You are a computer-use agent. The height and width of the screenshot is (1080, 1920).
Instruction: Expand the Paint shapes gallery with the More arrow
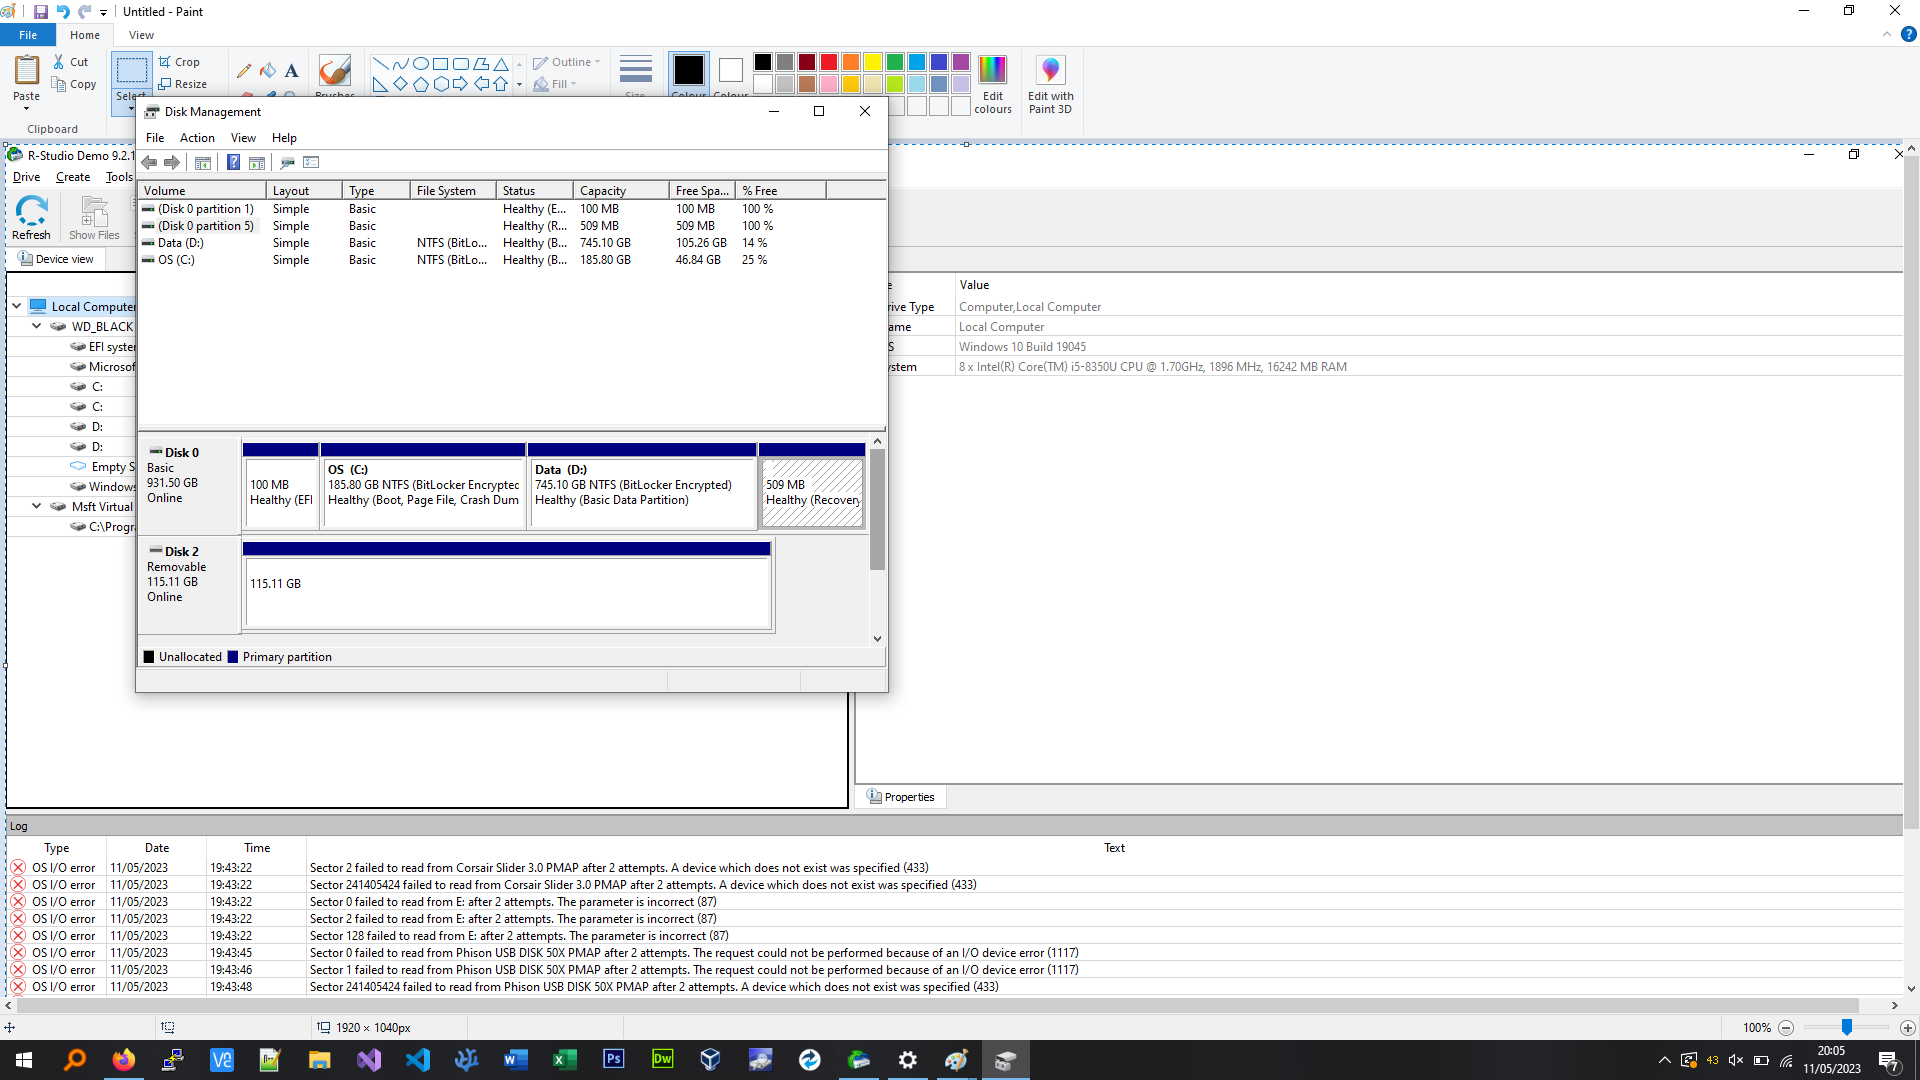pyautogui.click(x=519, y=85)
